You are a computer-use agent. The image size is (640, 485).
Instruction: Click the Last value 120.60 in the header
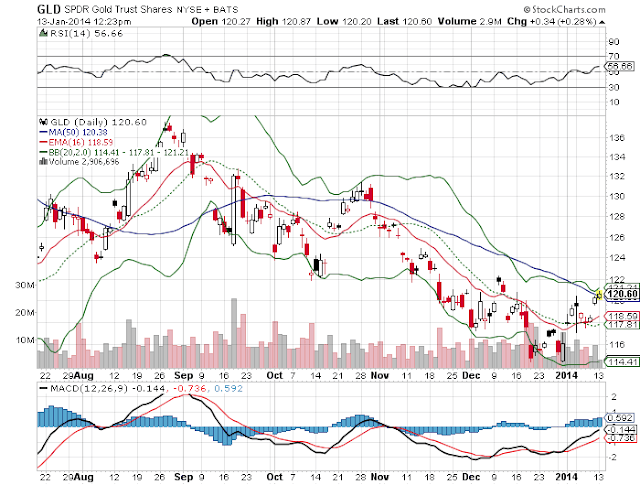click(x=417, y=21)
